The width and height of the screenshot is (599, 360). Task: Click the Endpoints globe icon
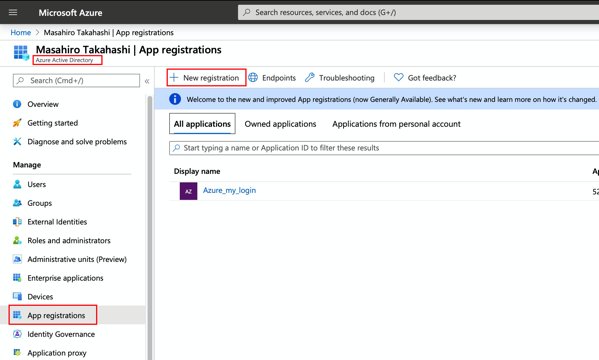[253, 78]
